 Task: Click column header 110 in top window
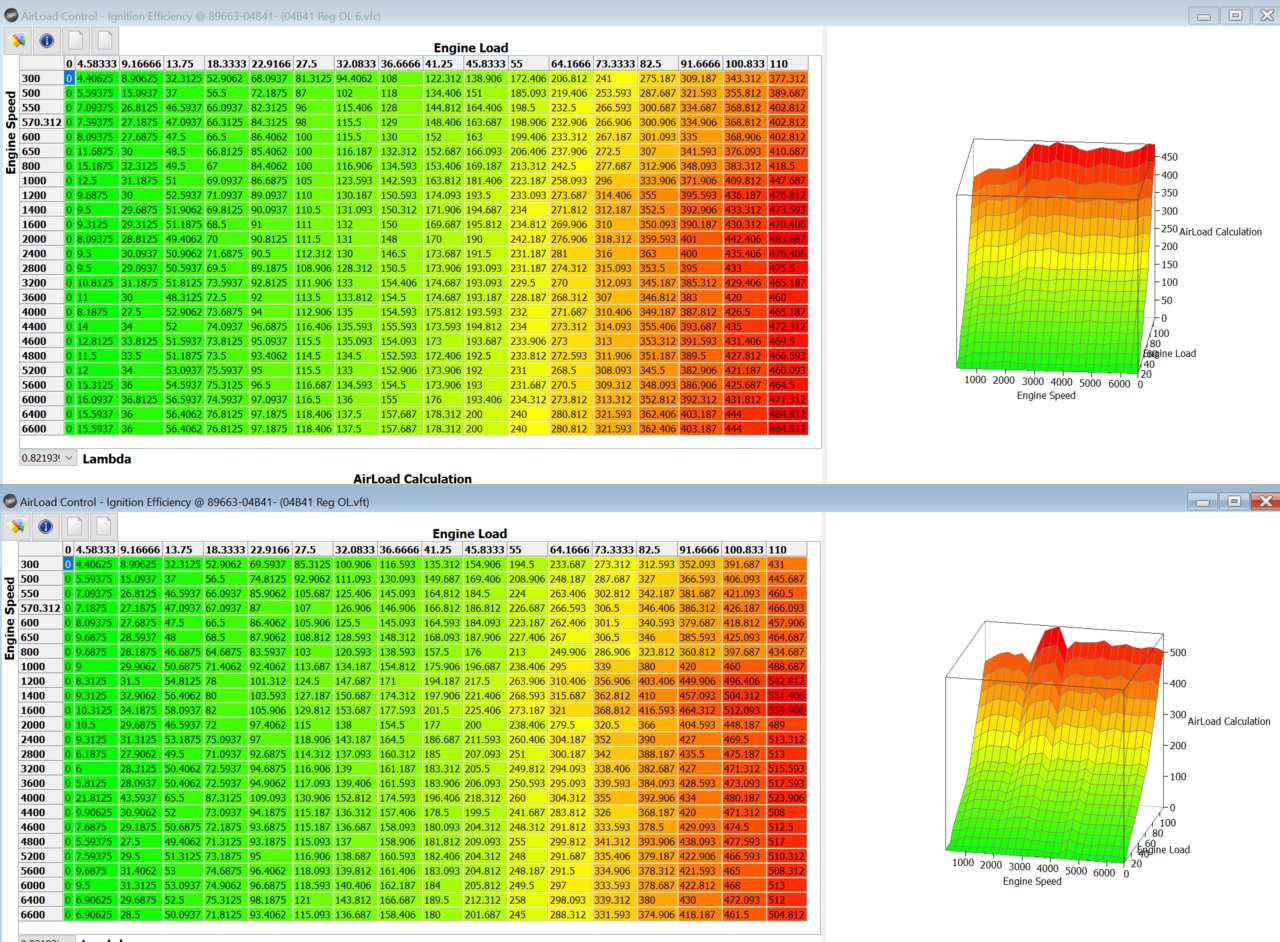coord(788,62)
